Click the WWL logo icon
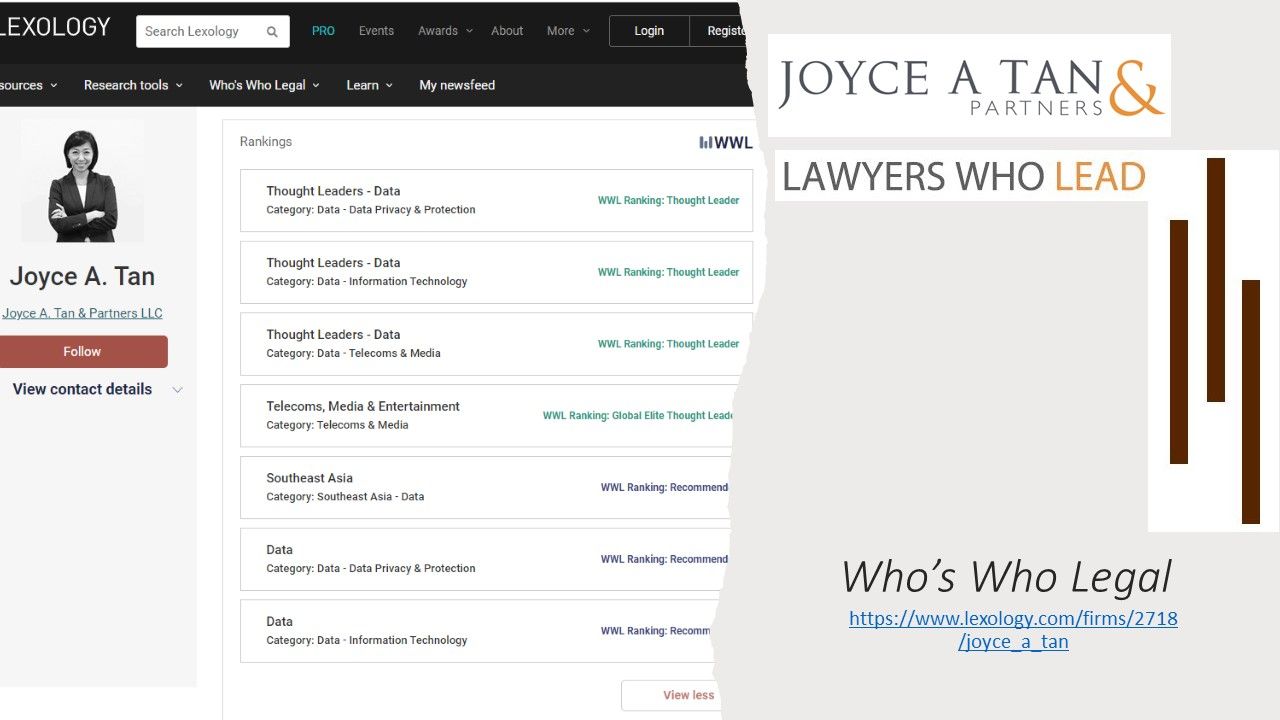 (725, 142)
